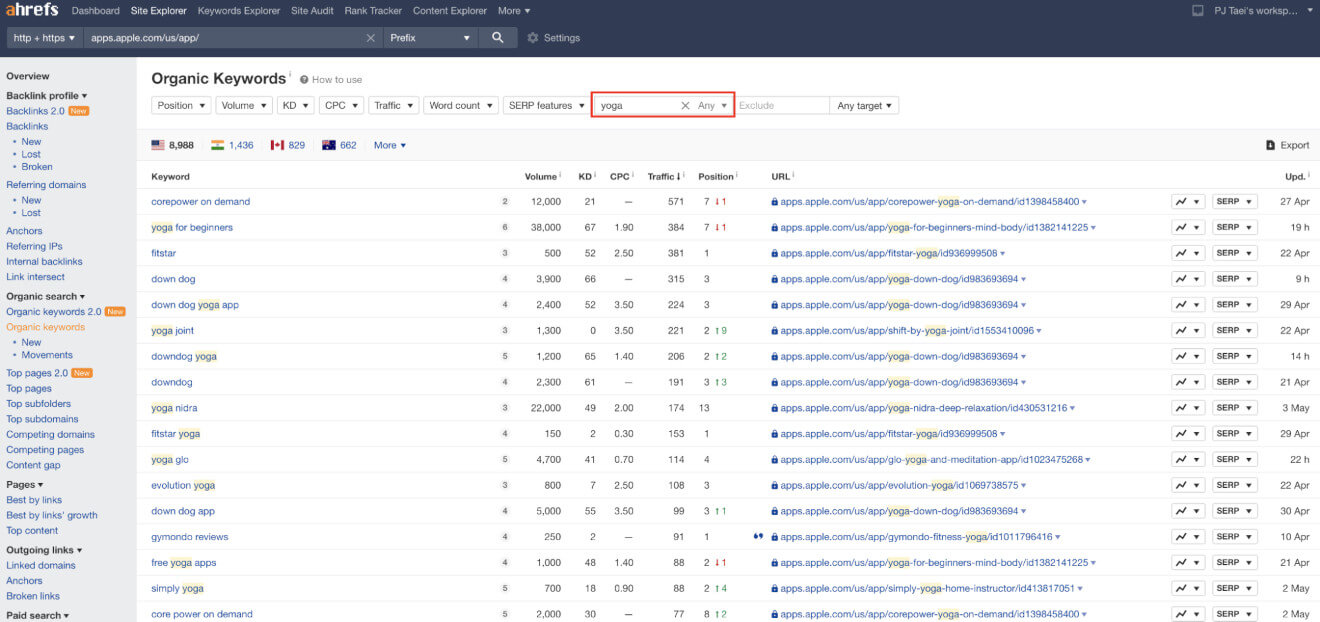Click the quote icon in gymondo reviews row
Image resolution: width=1320 pixels, height=622 pixels.
pos(758,536)
